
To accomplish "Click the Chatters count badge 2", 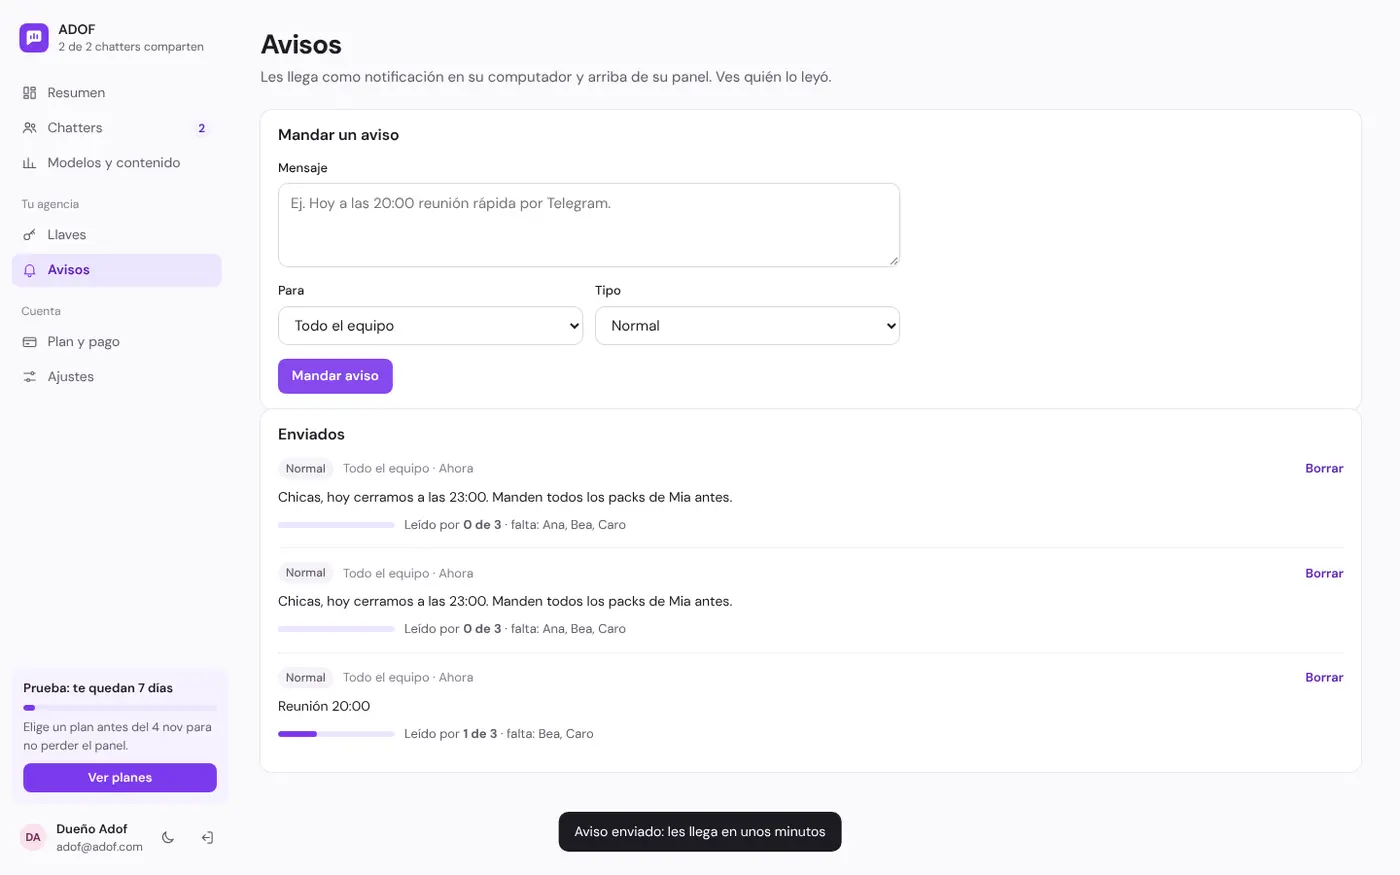I will pyautogui.click(x=202, y=128).
